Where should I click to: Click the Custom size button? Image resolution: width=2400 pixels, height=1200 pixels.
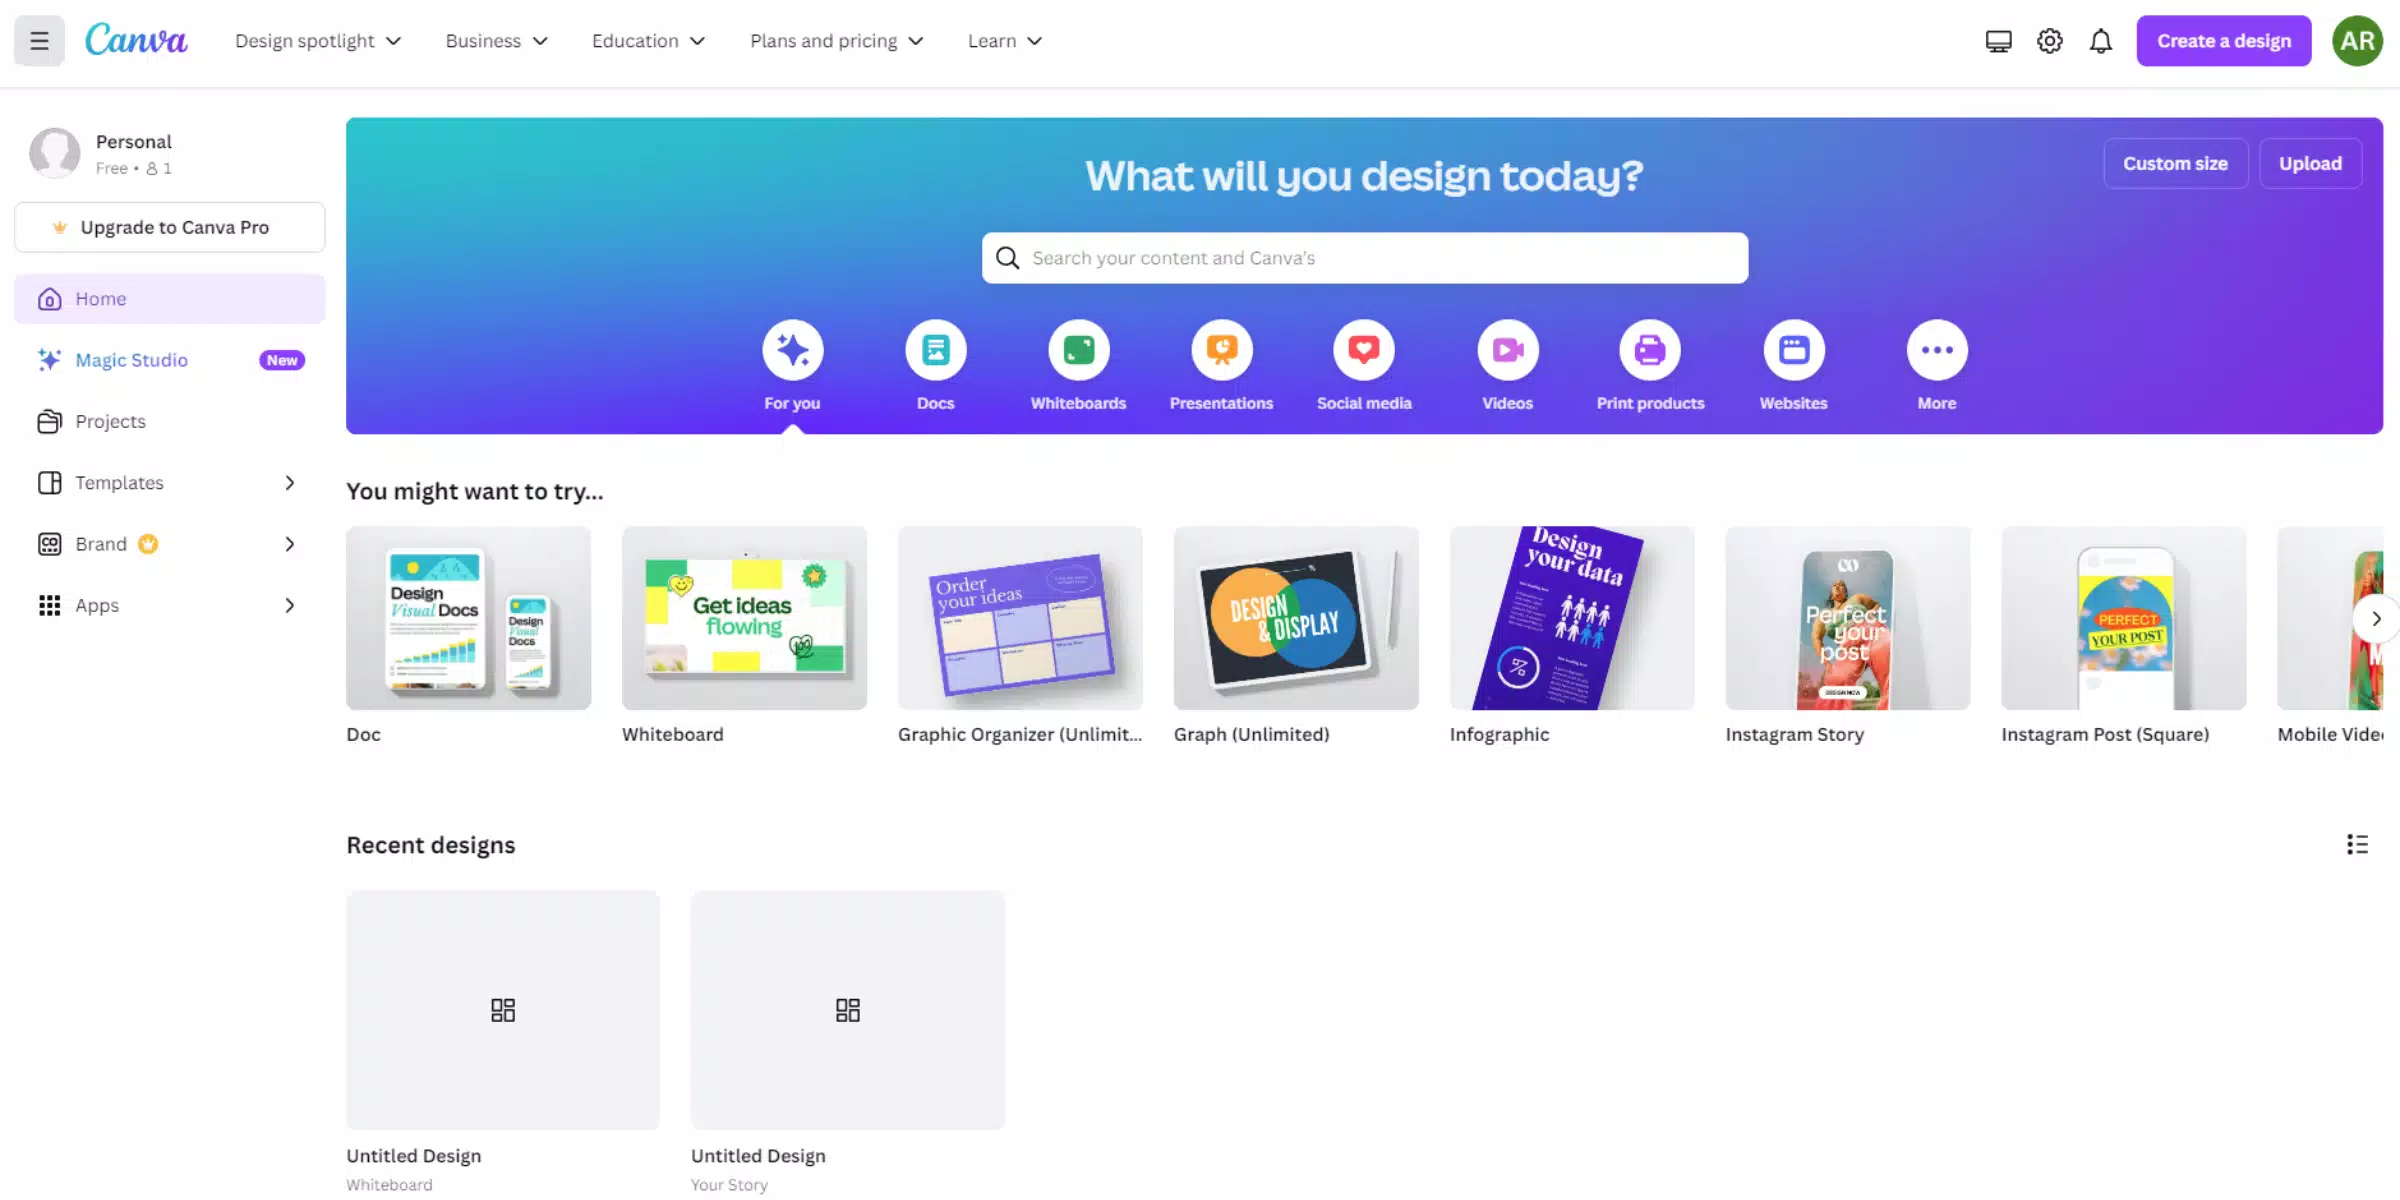point(2175,163)
